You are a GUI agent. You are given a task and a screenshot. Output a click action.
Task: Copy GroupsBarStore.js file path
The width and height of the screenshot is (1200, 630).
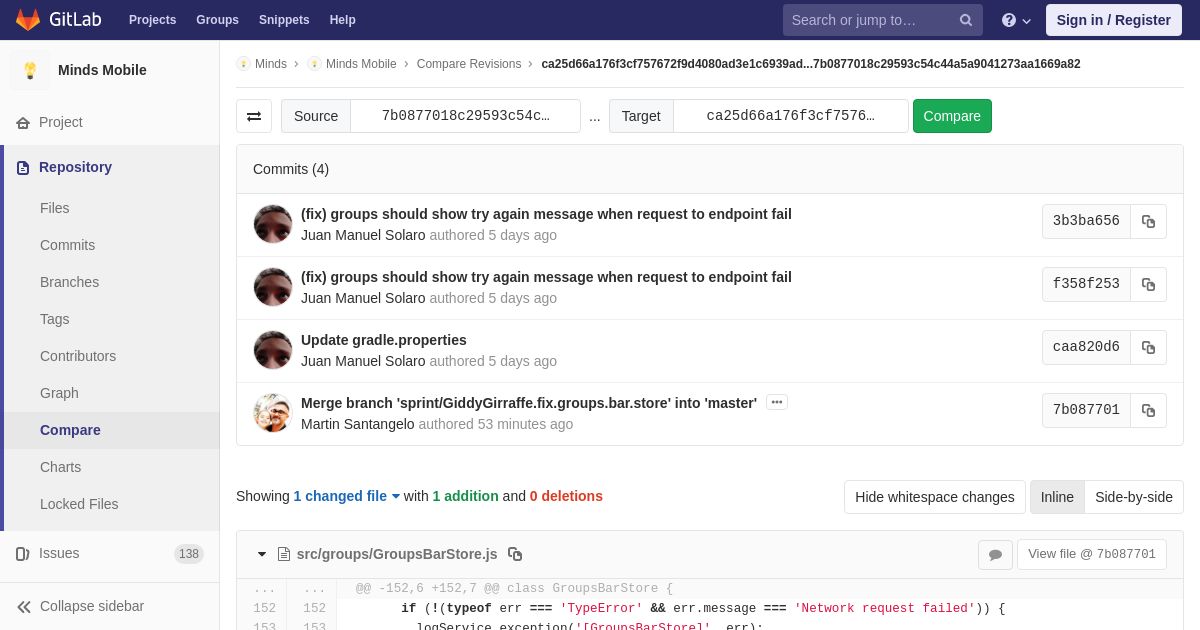coord(515,554)
